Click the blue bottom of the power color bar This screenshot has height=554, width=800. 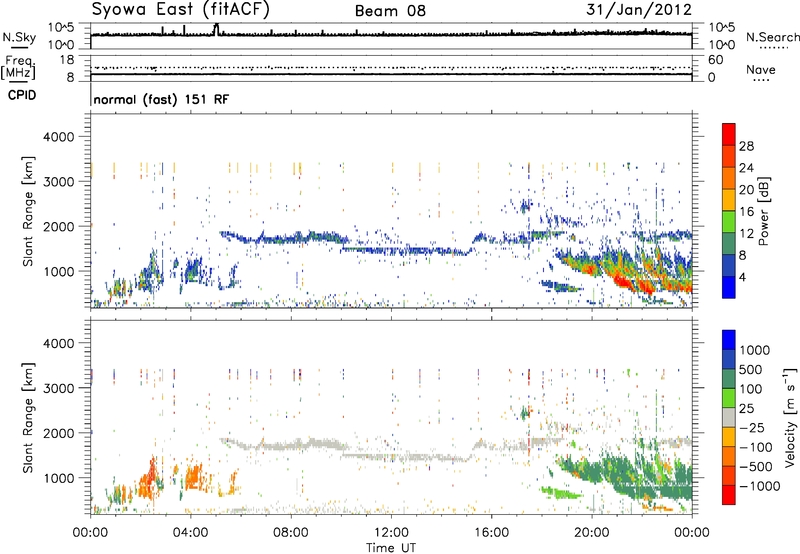coord(729,288)
